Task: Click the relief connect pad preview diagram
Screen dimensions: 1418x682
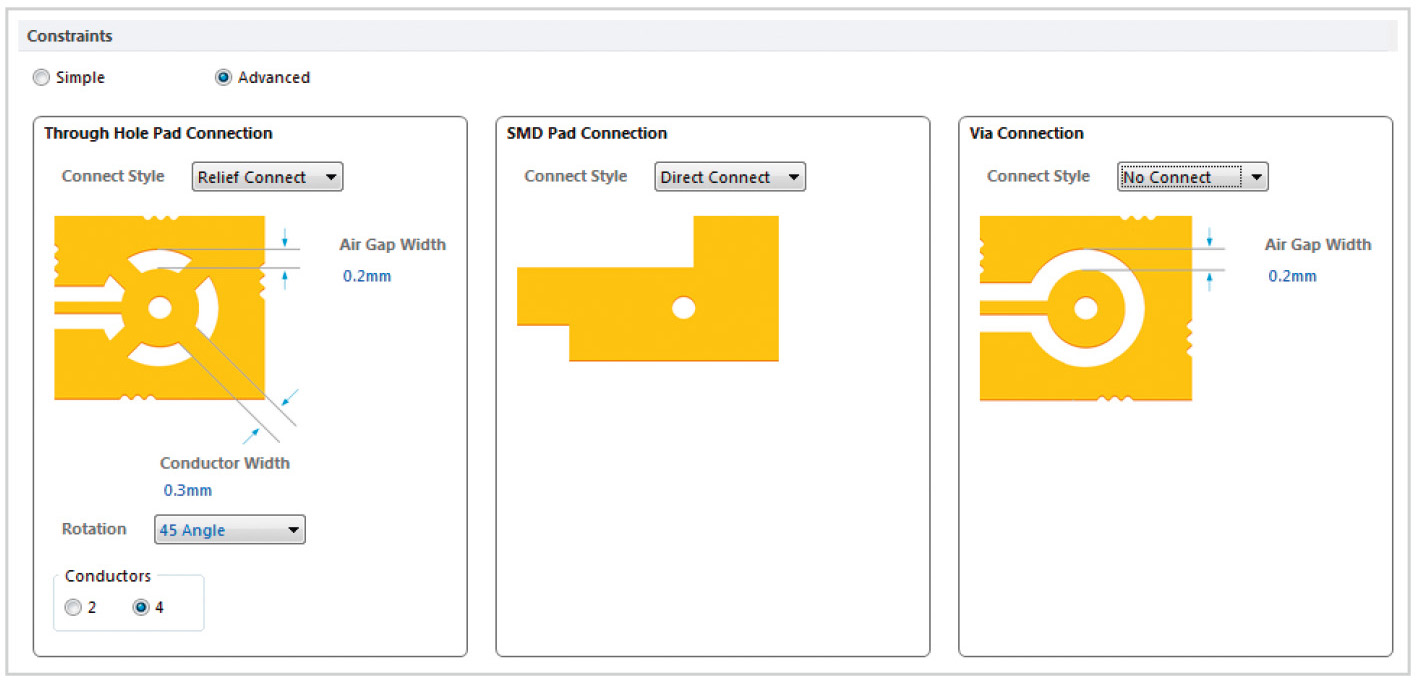Action: [160, 308]
